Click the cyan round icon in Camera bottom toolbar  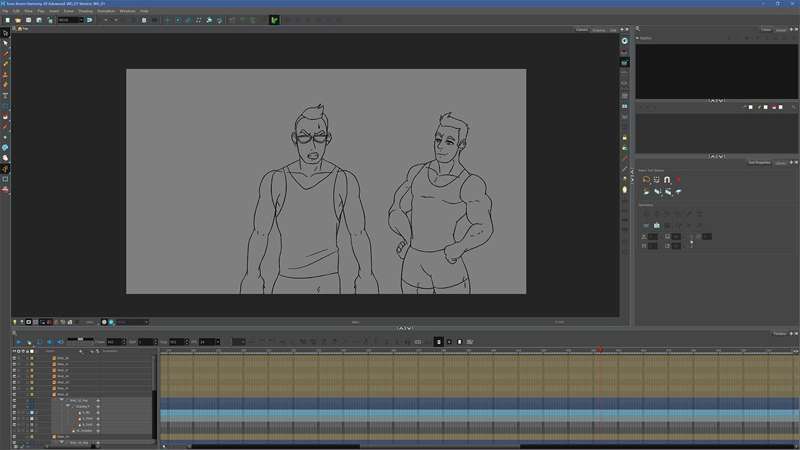click(x=111, y=322)
